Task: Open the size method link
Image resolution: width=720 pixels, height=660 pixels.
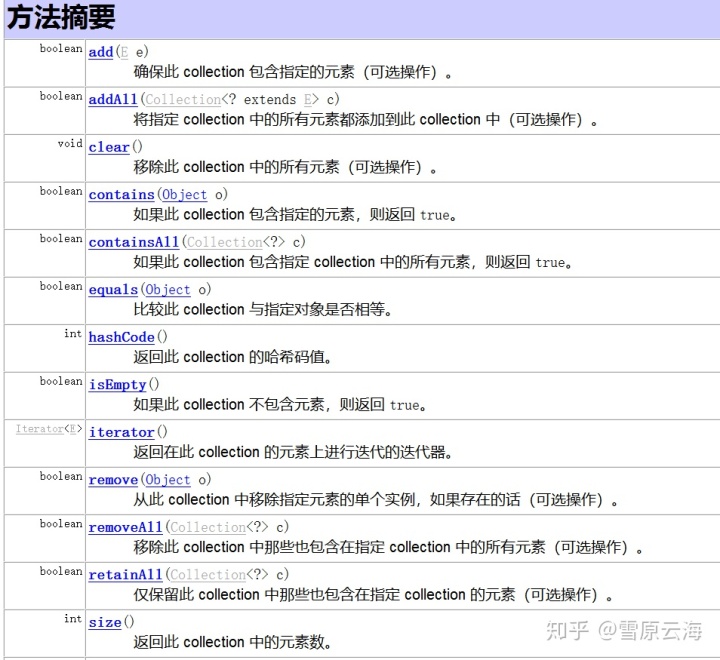Action: pos(105,622)
